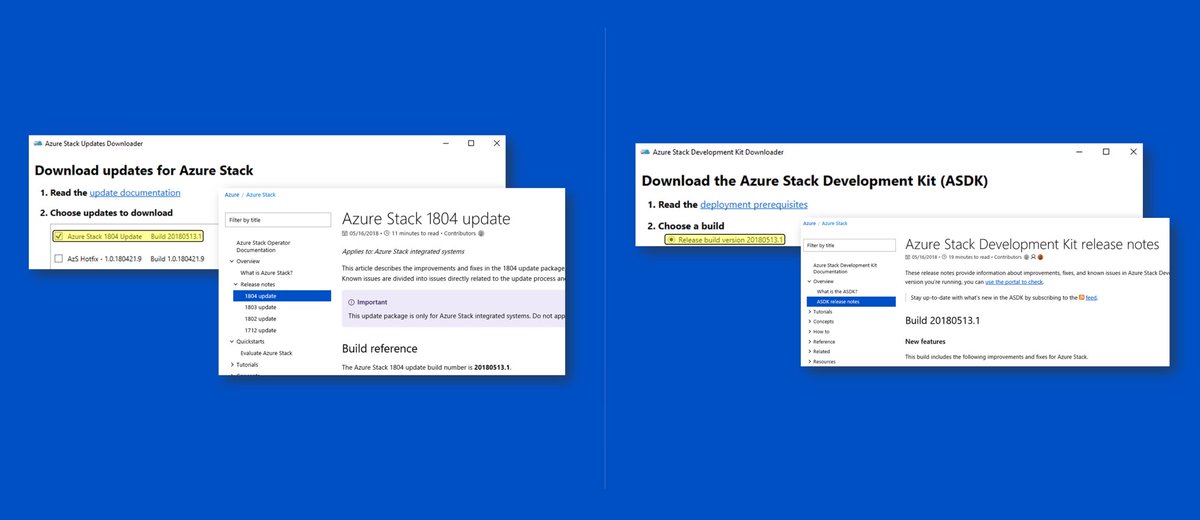Viewport: 1200px width, 520px height.
Task: Focus 'Filter by title' field in ASDK docs
Action: (x=850, y=245)
